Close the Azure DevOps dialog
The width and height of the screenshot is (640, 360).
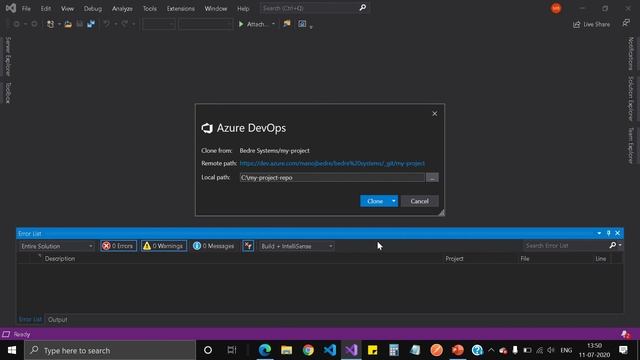pyautogui.click(x=435, y=114)
